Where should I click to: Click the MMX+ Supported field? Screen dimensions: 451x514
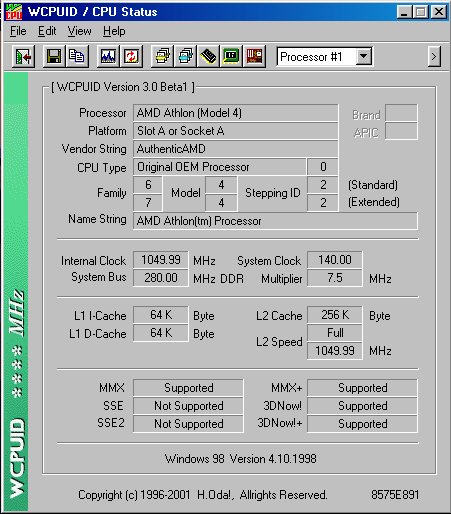[x=362, y=388]
